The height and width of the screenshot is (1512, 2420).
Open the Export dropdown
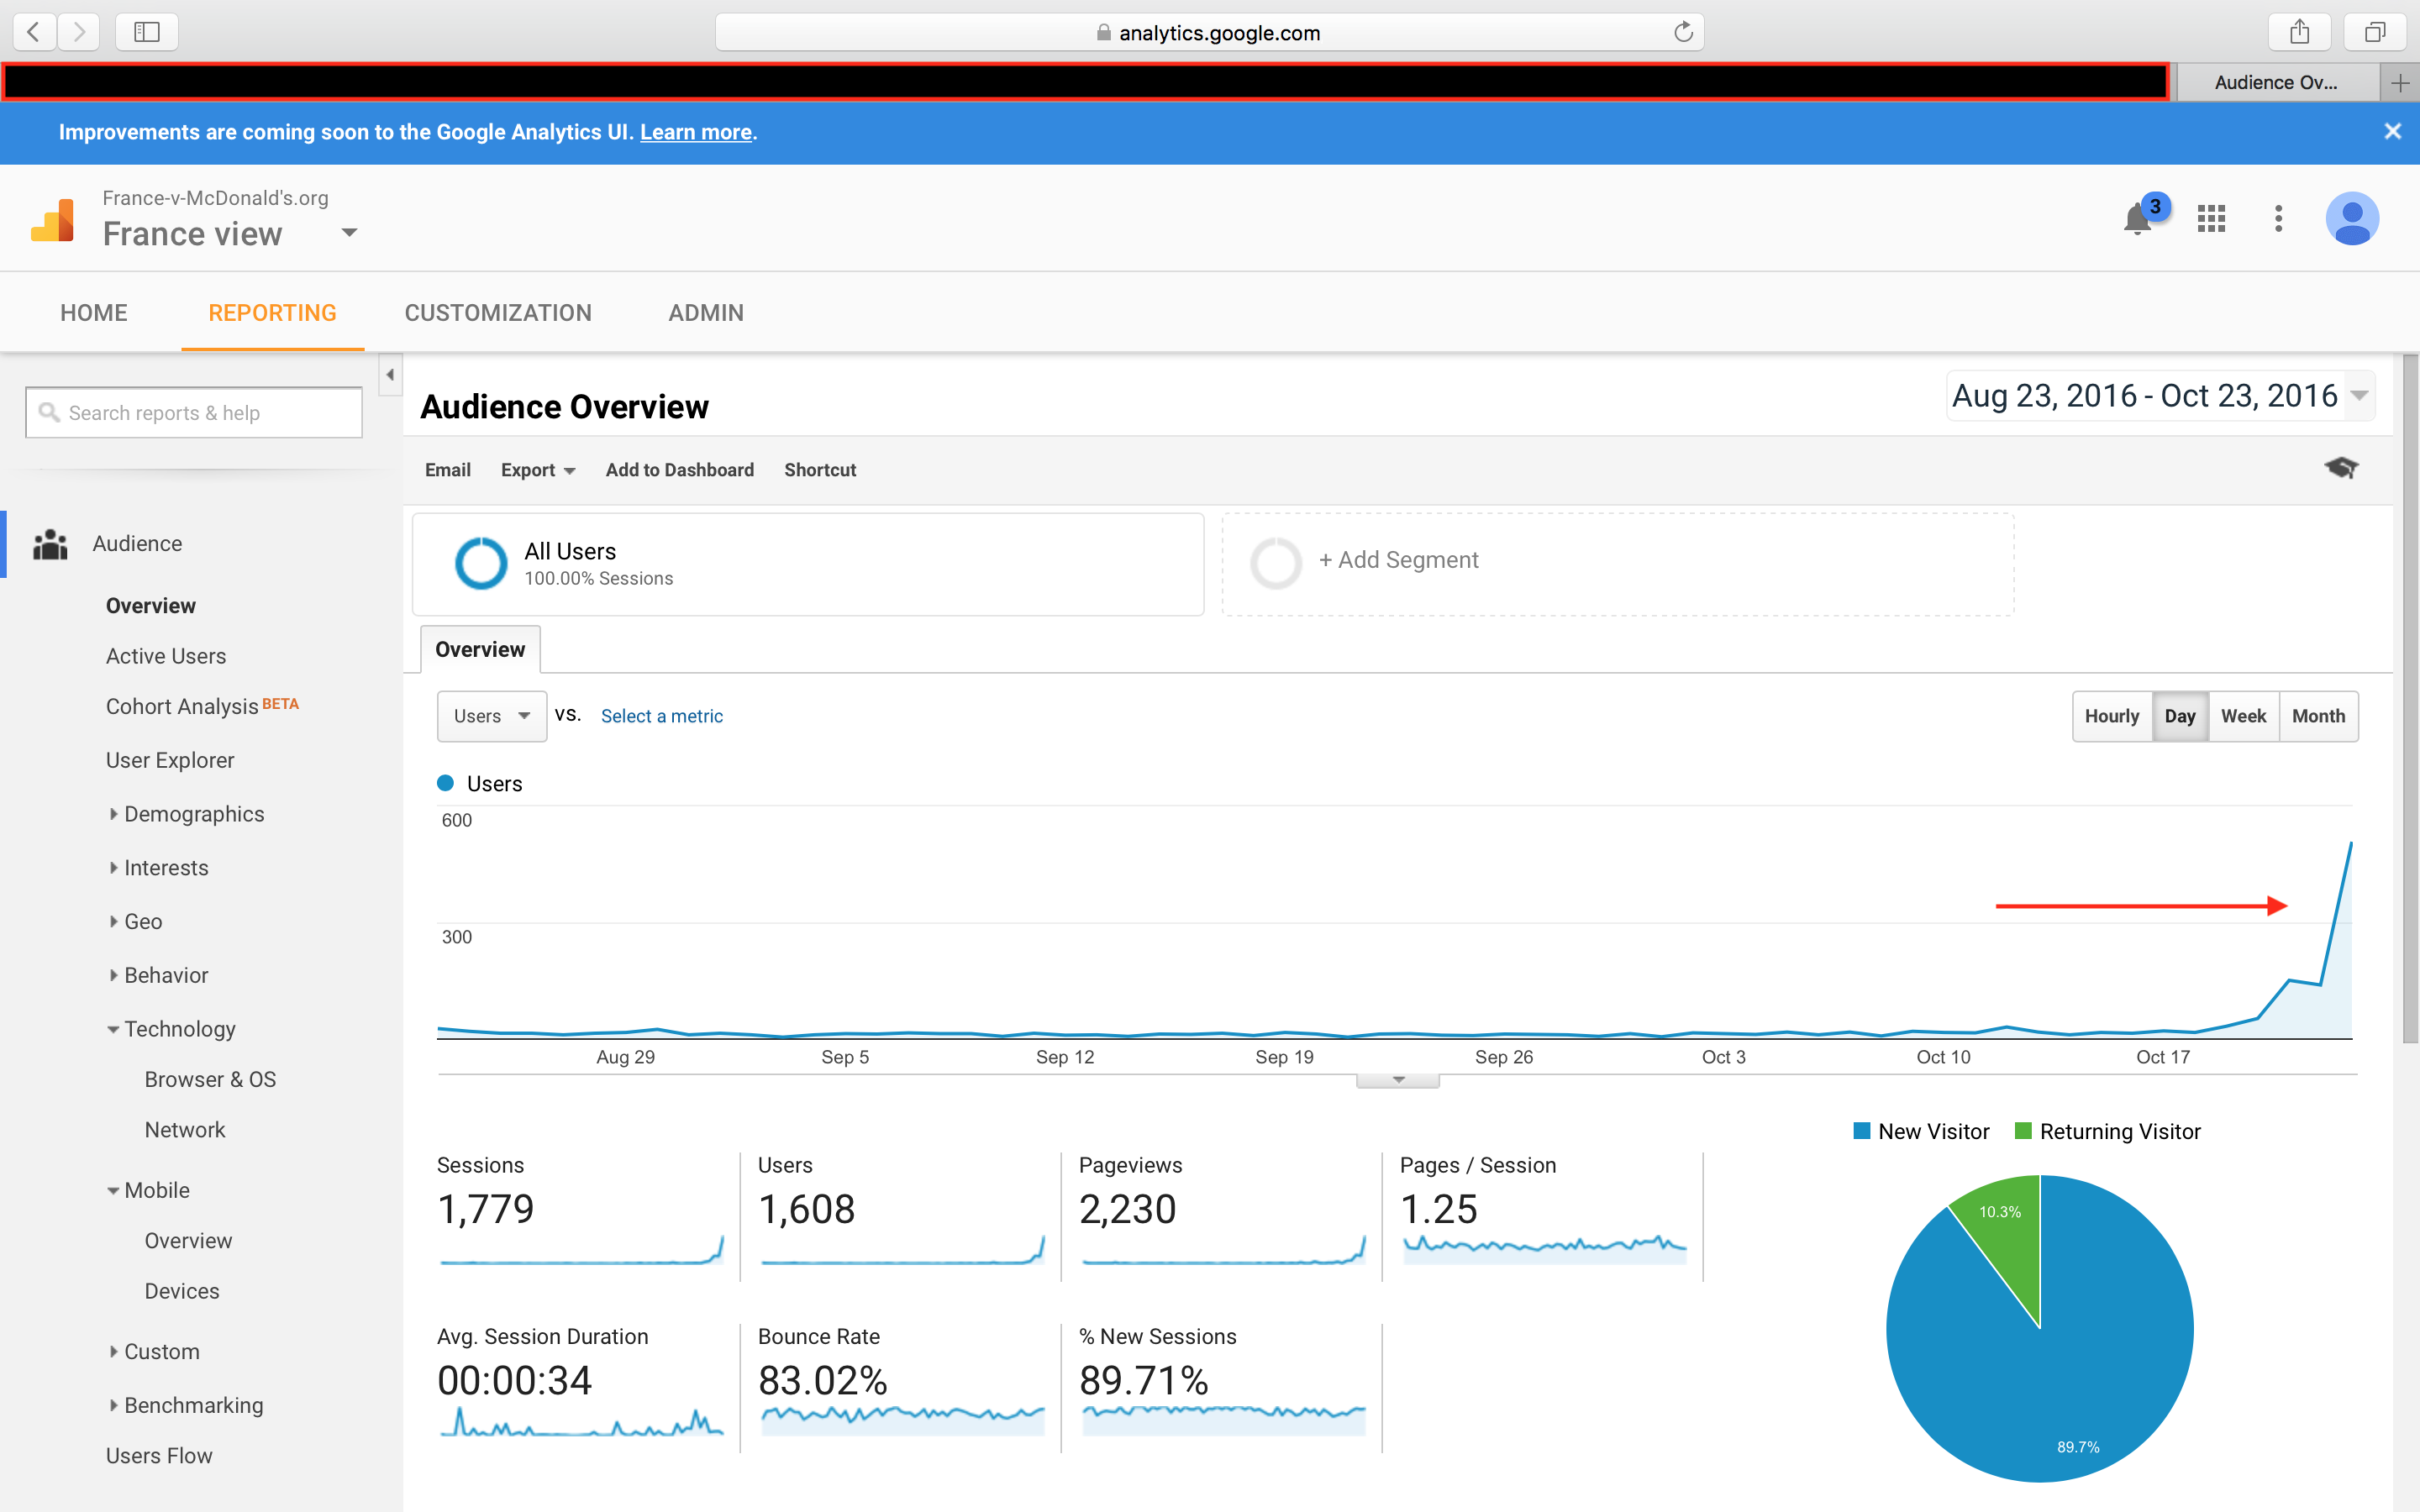tap(537, 470)
